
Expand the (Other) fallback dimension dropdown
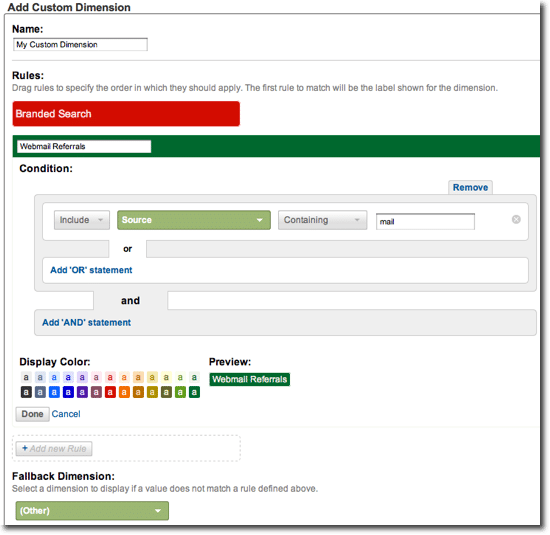point(92,510)
